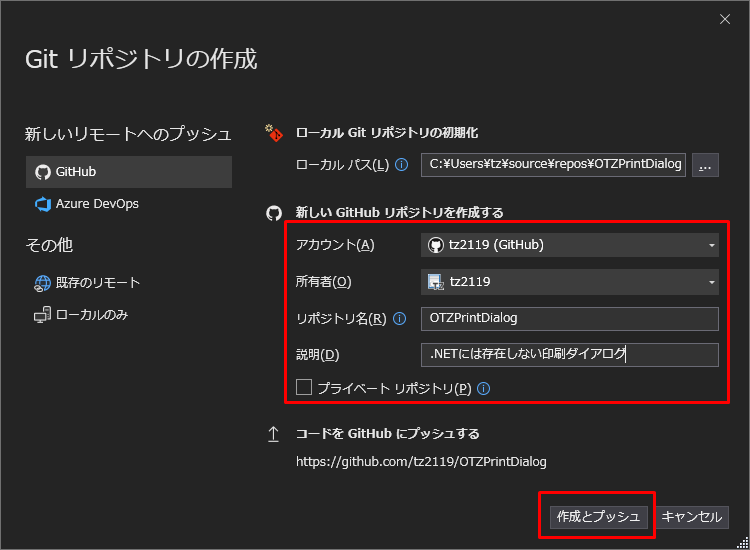This screenshot has height=550, width=750.
Task: Click the info icon next to リポジトリ名
Action: 399,319
